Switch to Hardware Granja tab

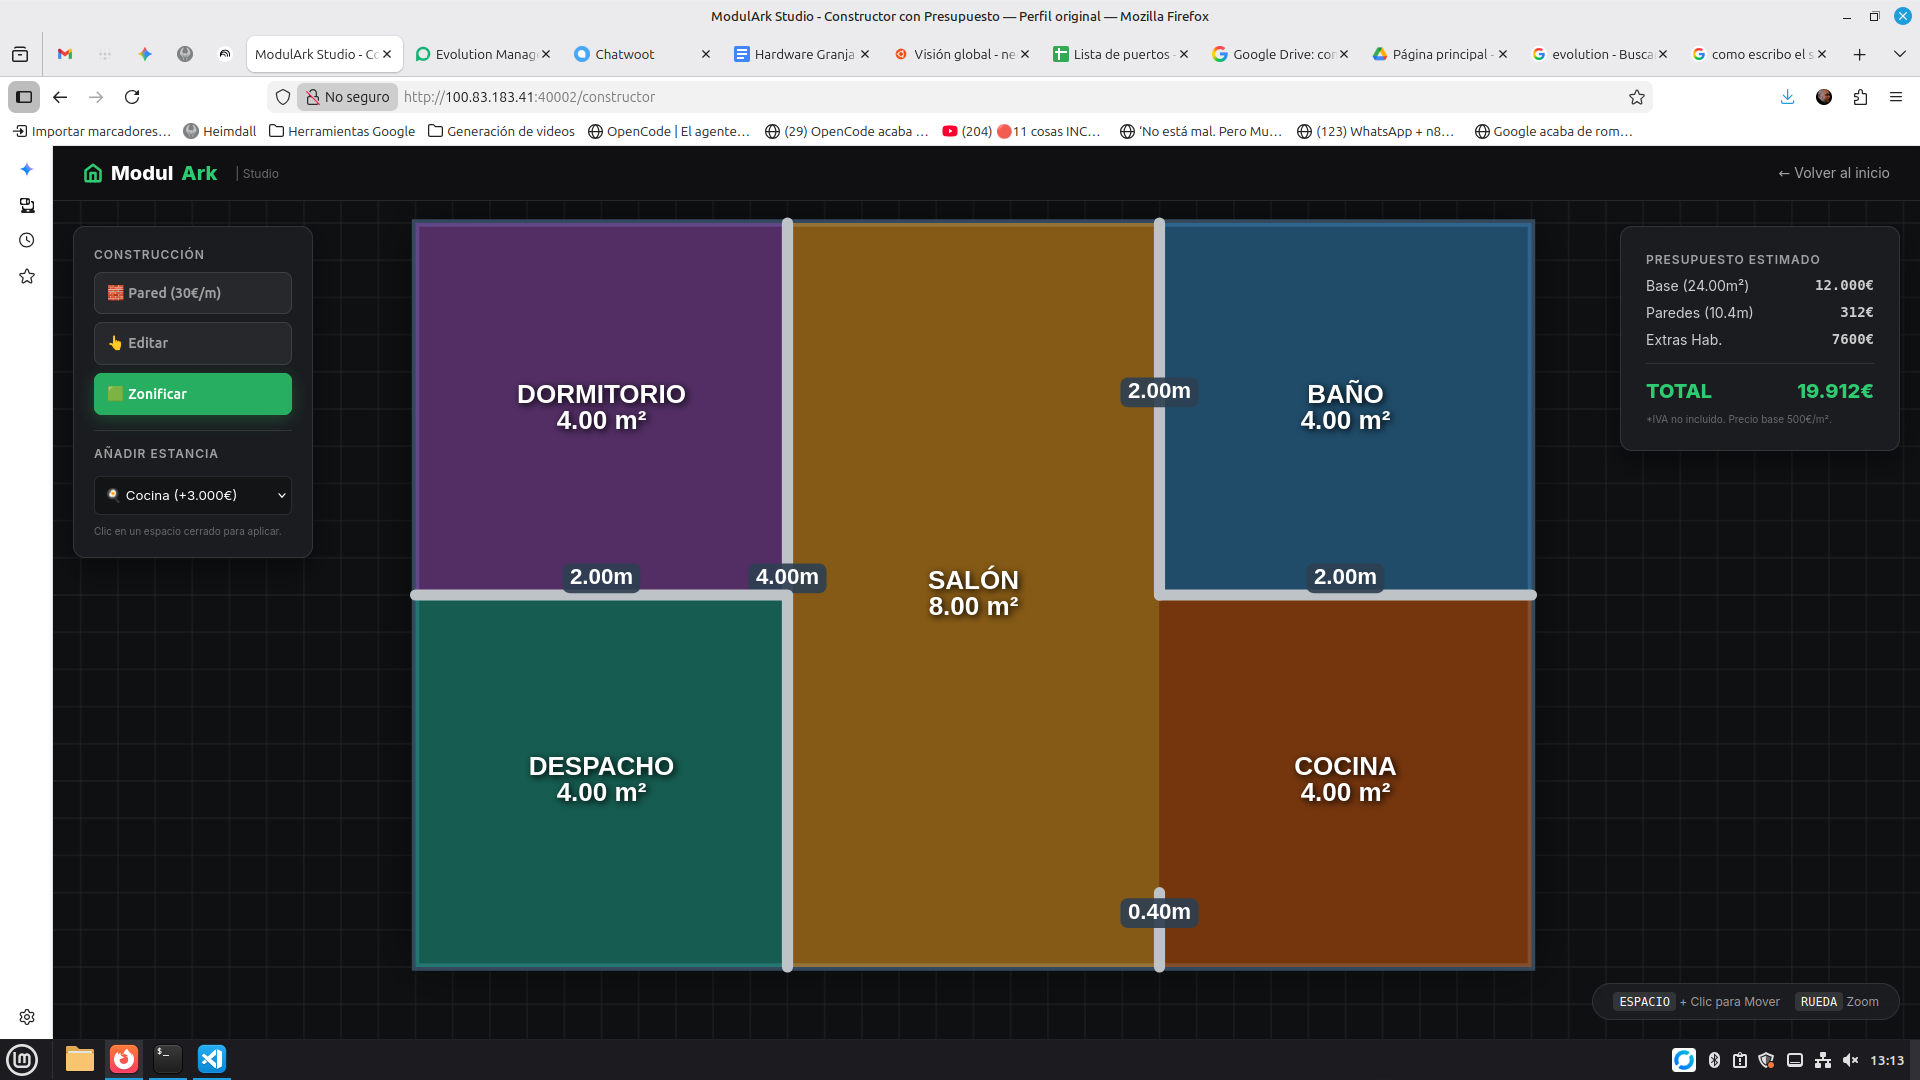[x=802, y=54]
